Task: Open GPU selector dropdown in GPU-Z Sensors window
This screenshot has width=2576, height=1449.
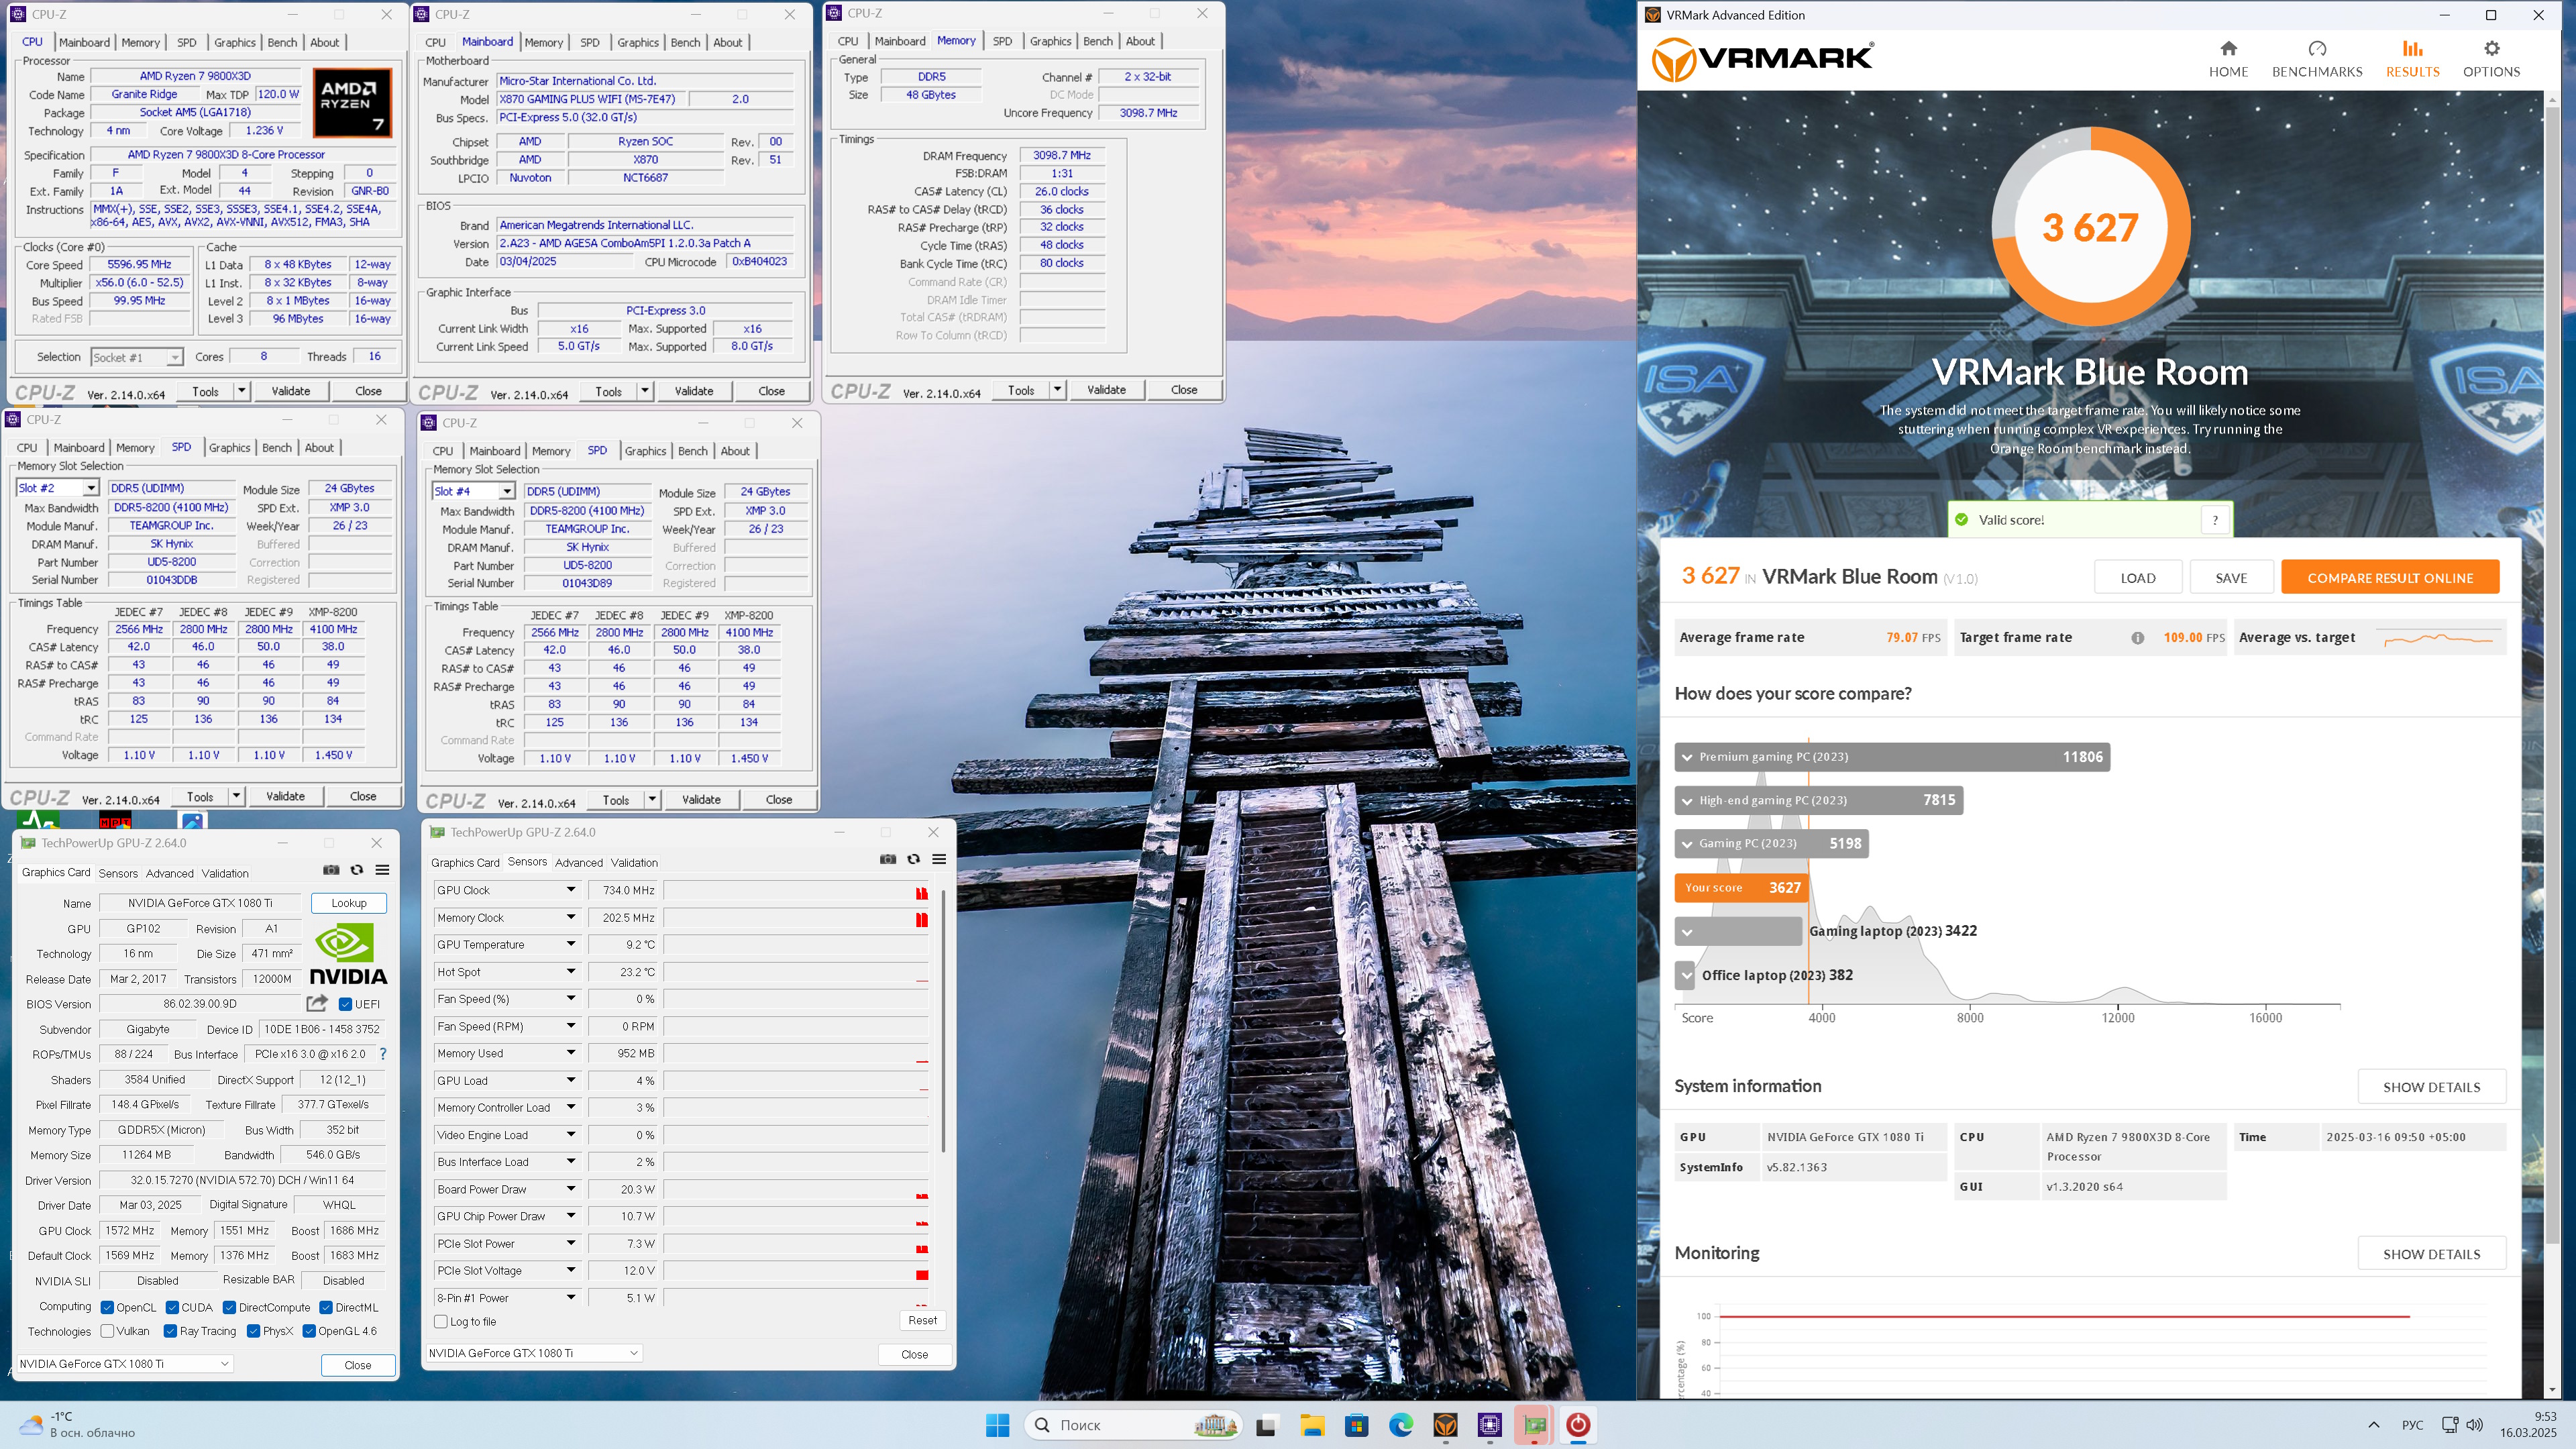Action: pos(534,1353)
